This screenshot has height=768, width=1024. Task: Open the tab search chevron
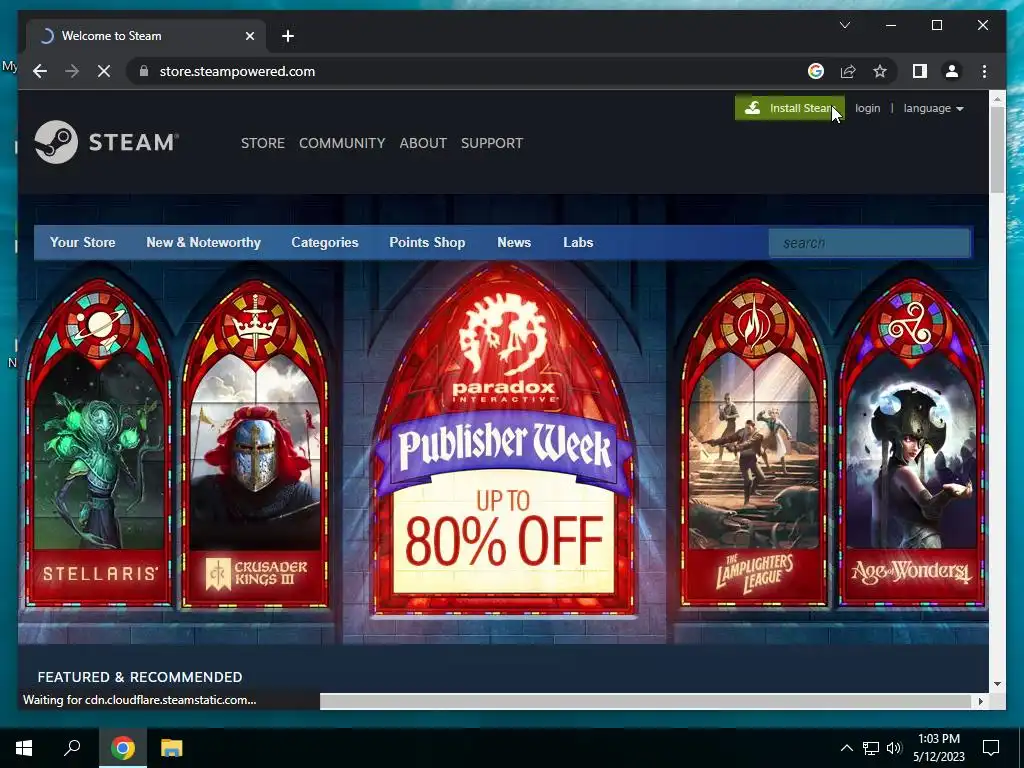[x=844, y=25]
